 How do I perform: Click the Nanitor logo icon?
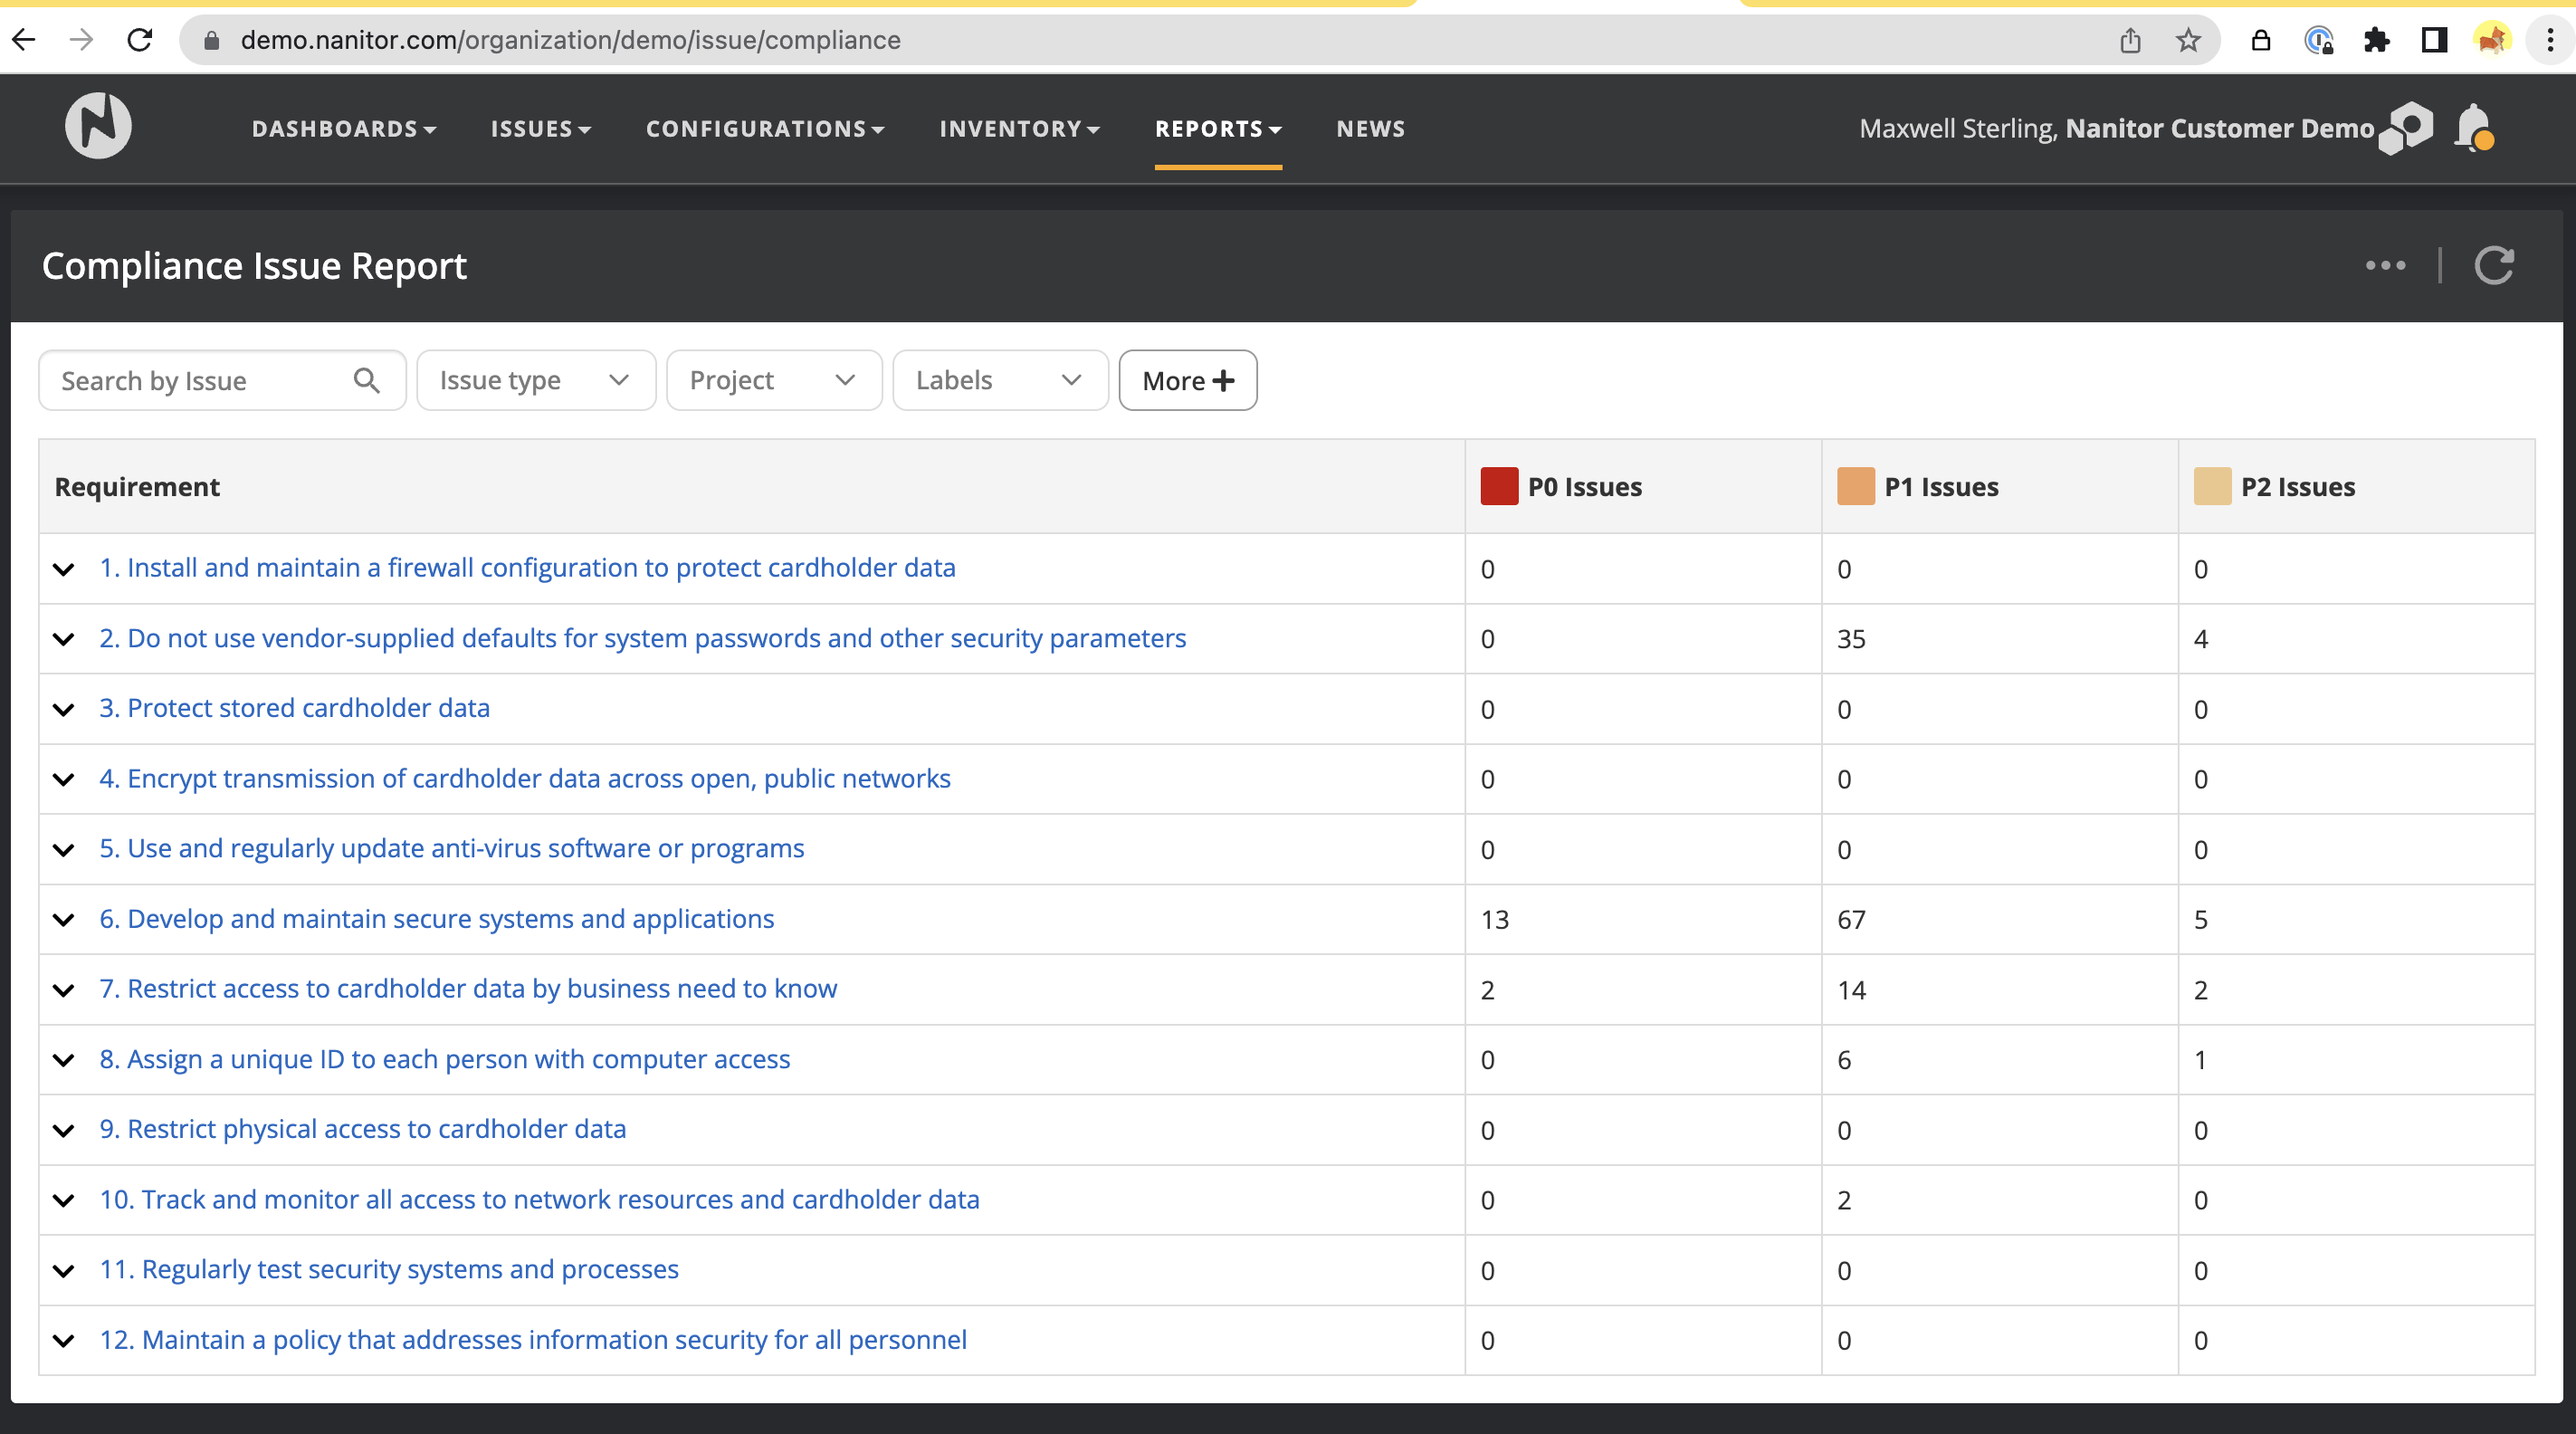coord(98,127)
